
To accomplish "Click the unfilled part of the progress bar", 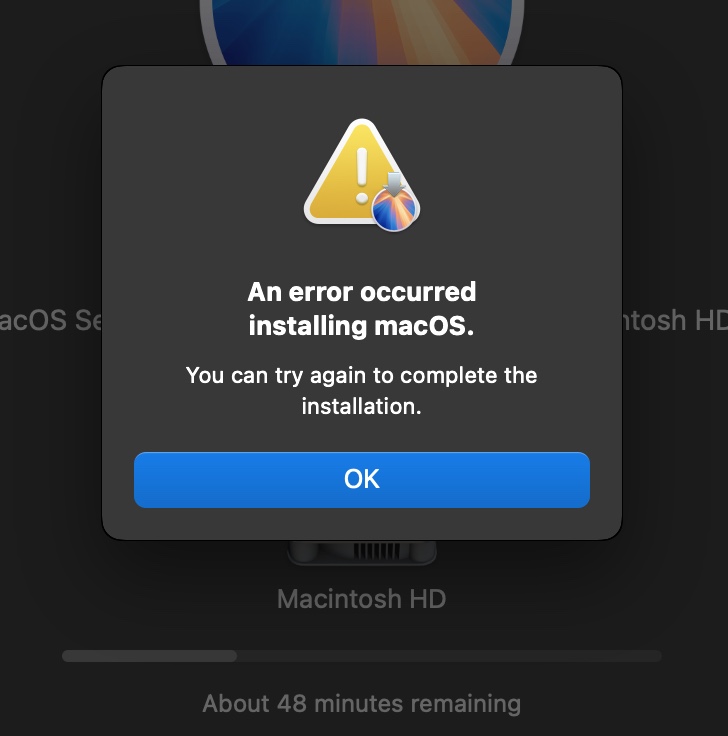I will [449, 656].
